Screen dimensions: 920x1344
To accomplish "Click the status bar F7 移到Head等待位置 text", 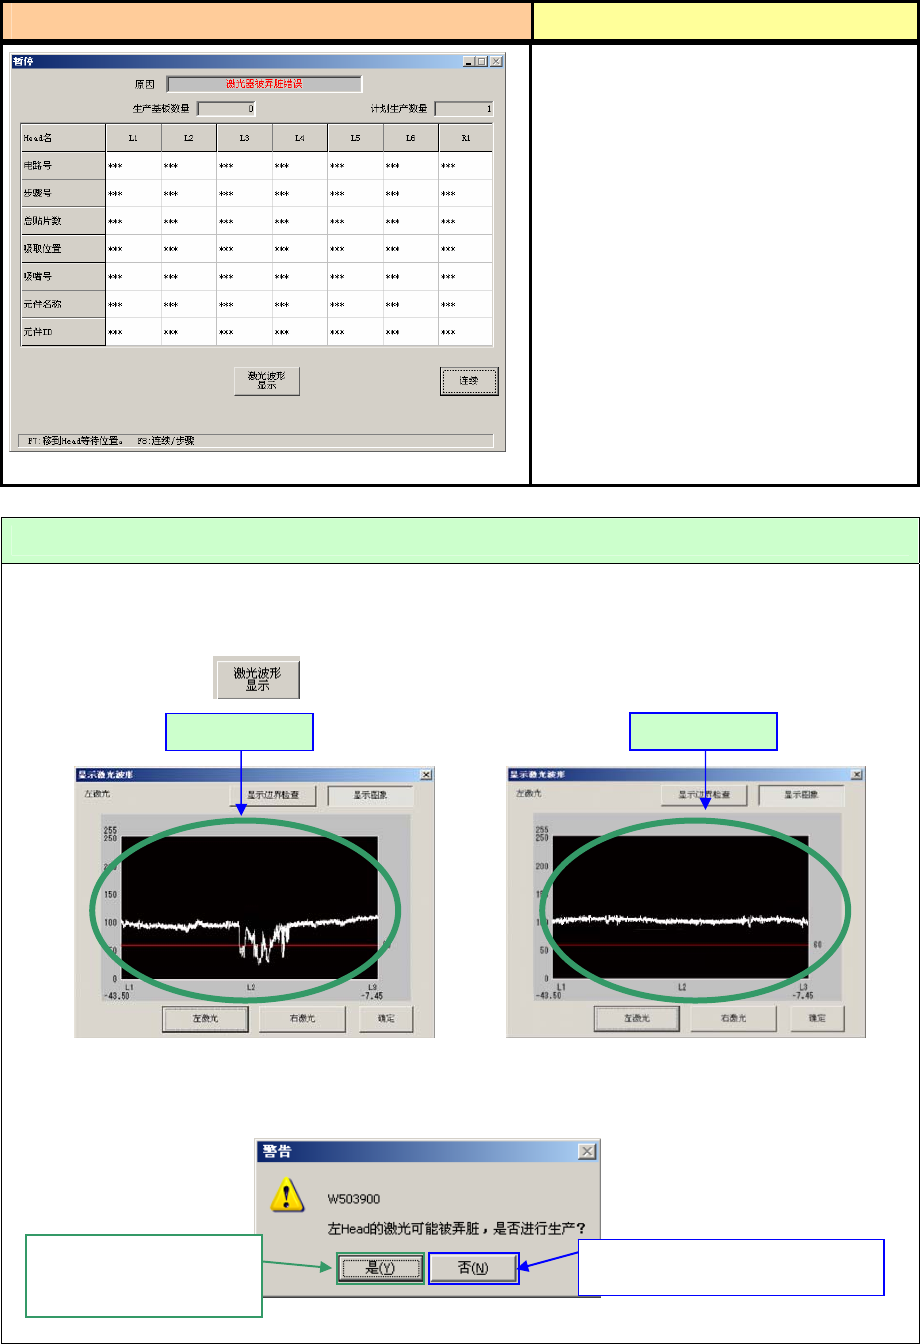I will (x=76, y=440).
